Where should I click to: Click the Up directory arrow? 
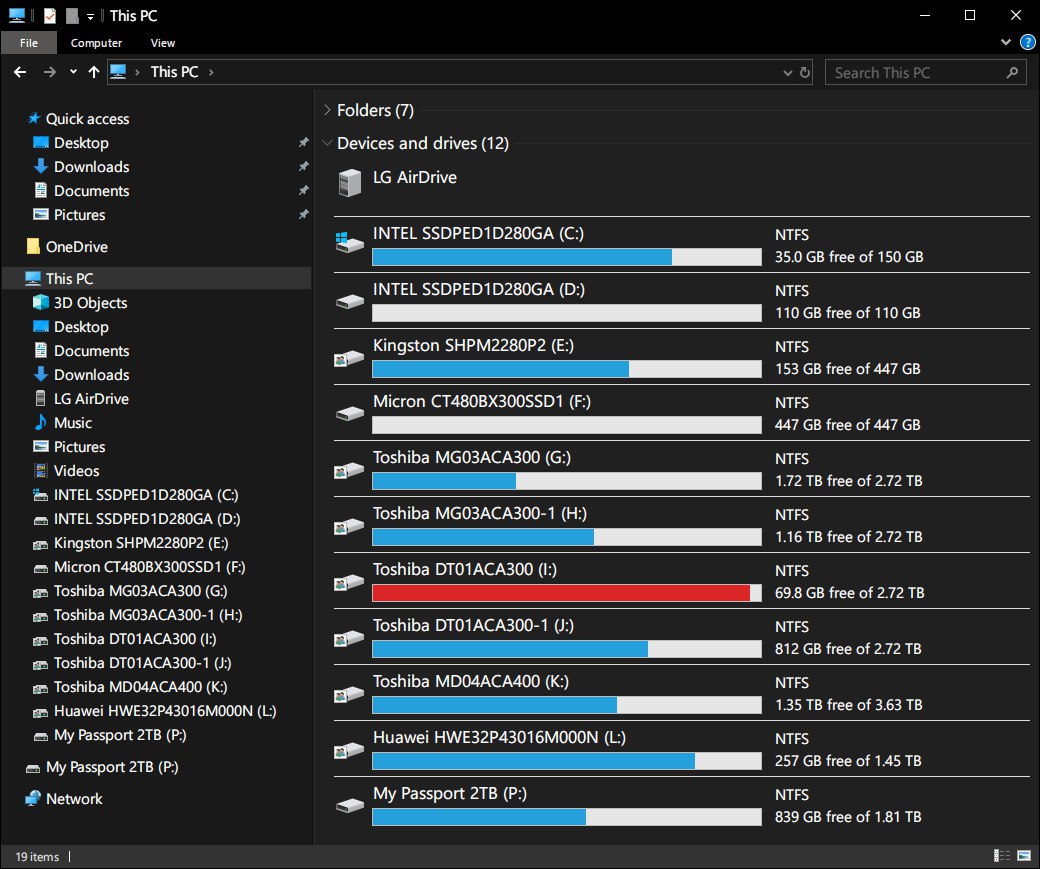94,72
